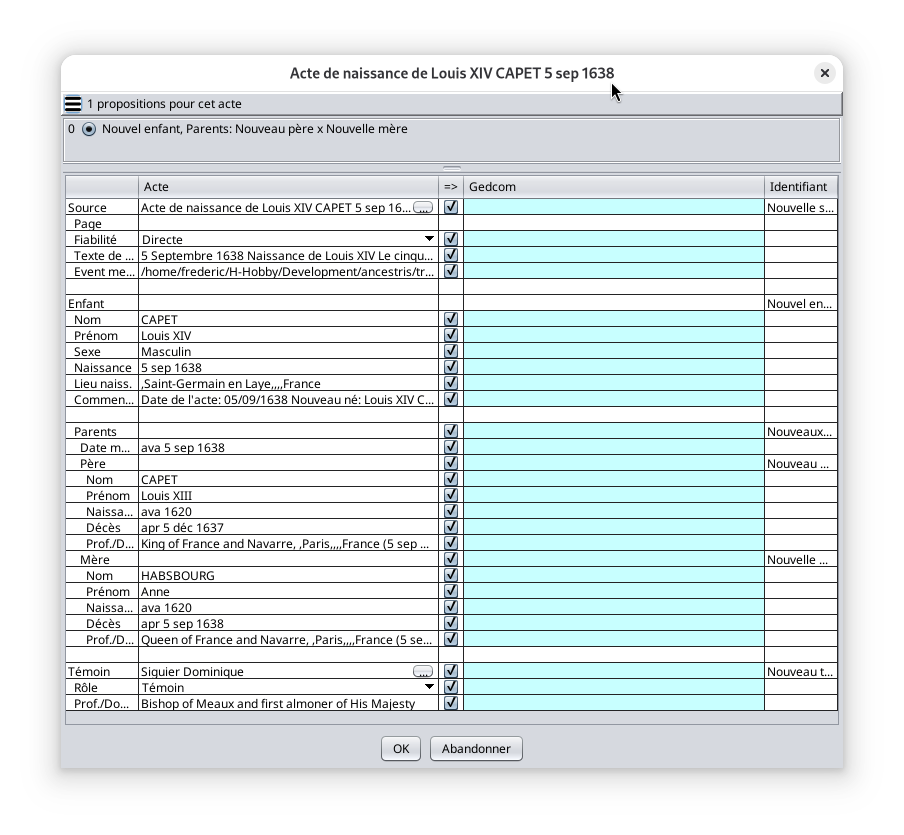Click the 'HABSBOURG' name cell
The image size is (904, 835).
coord(288,576)
